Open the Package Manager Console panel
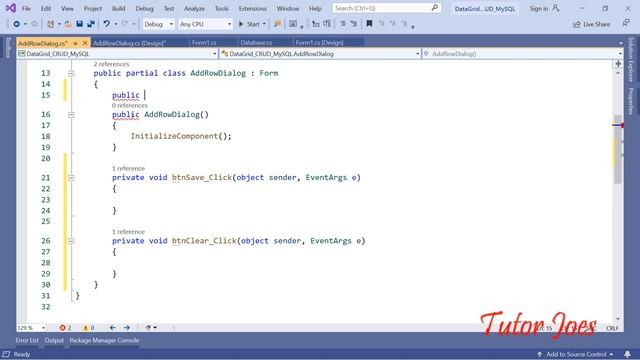 [104, 340]
